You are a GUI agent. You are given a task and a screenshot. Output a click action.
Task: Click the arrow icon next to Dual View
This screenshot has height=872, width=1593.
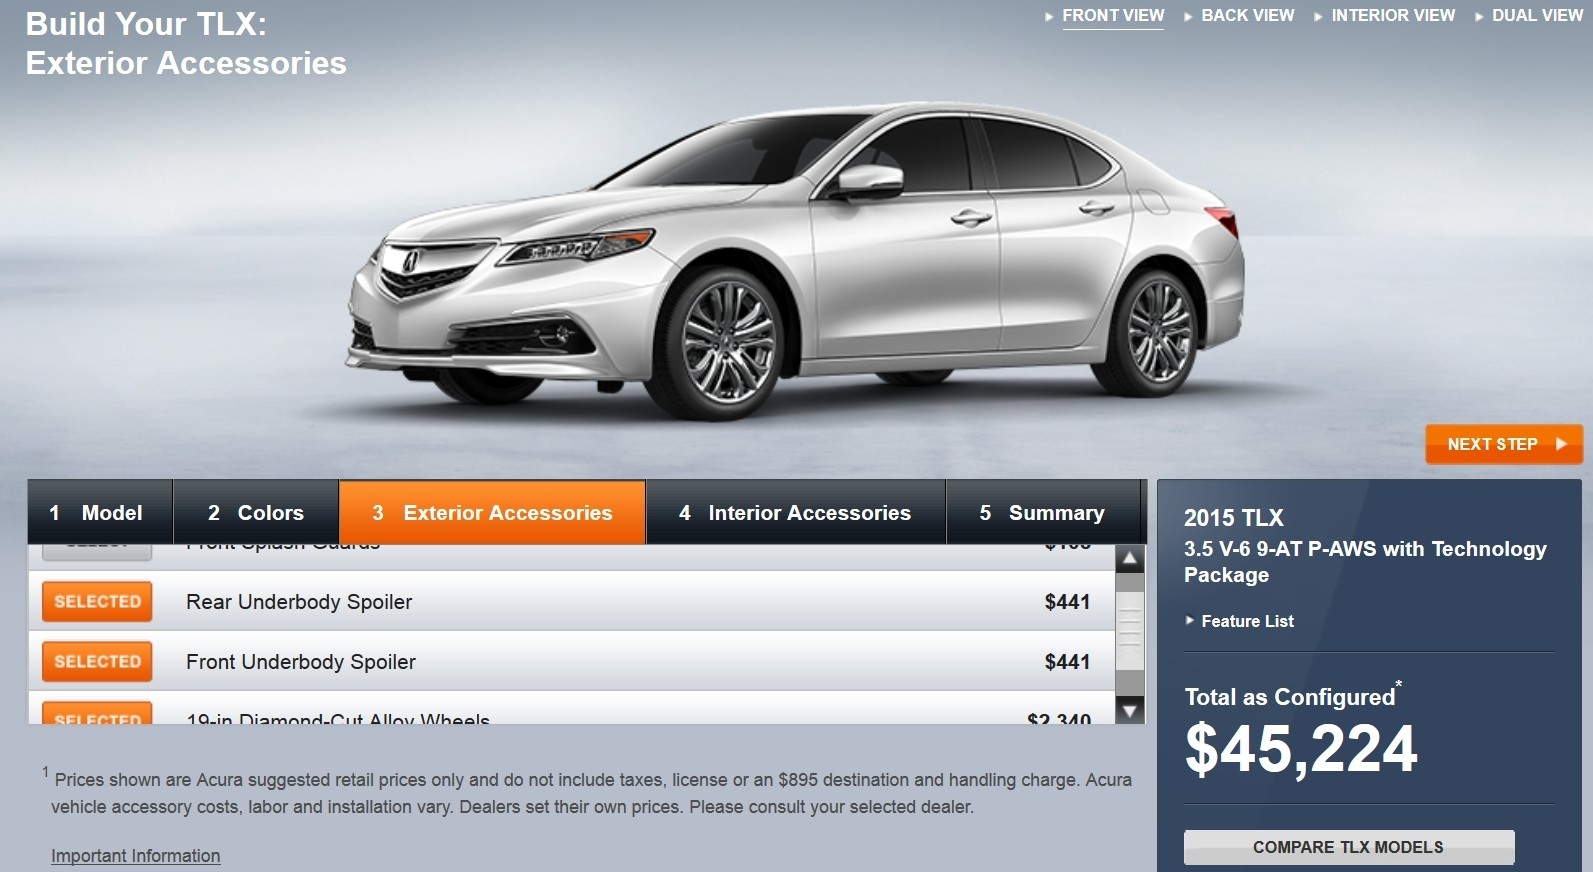(x=1479, y=17)
